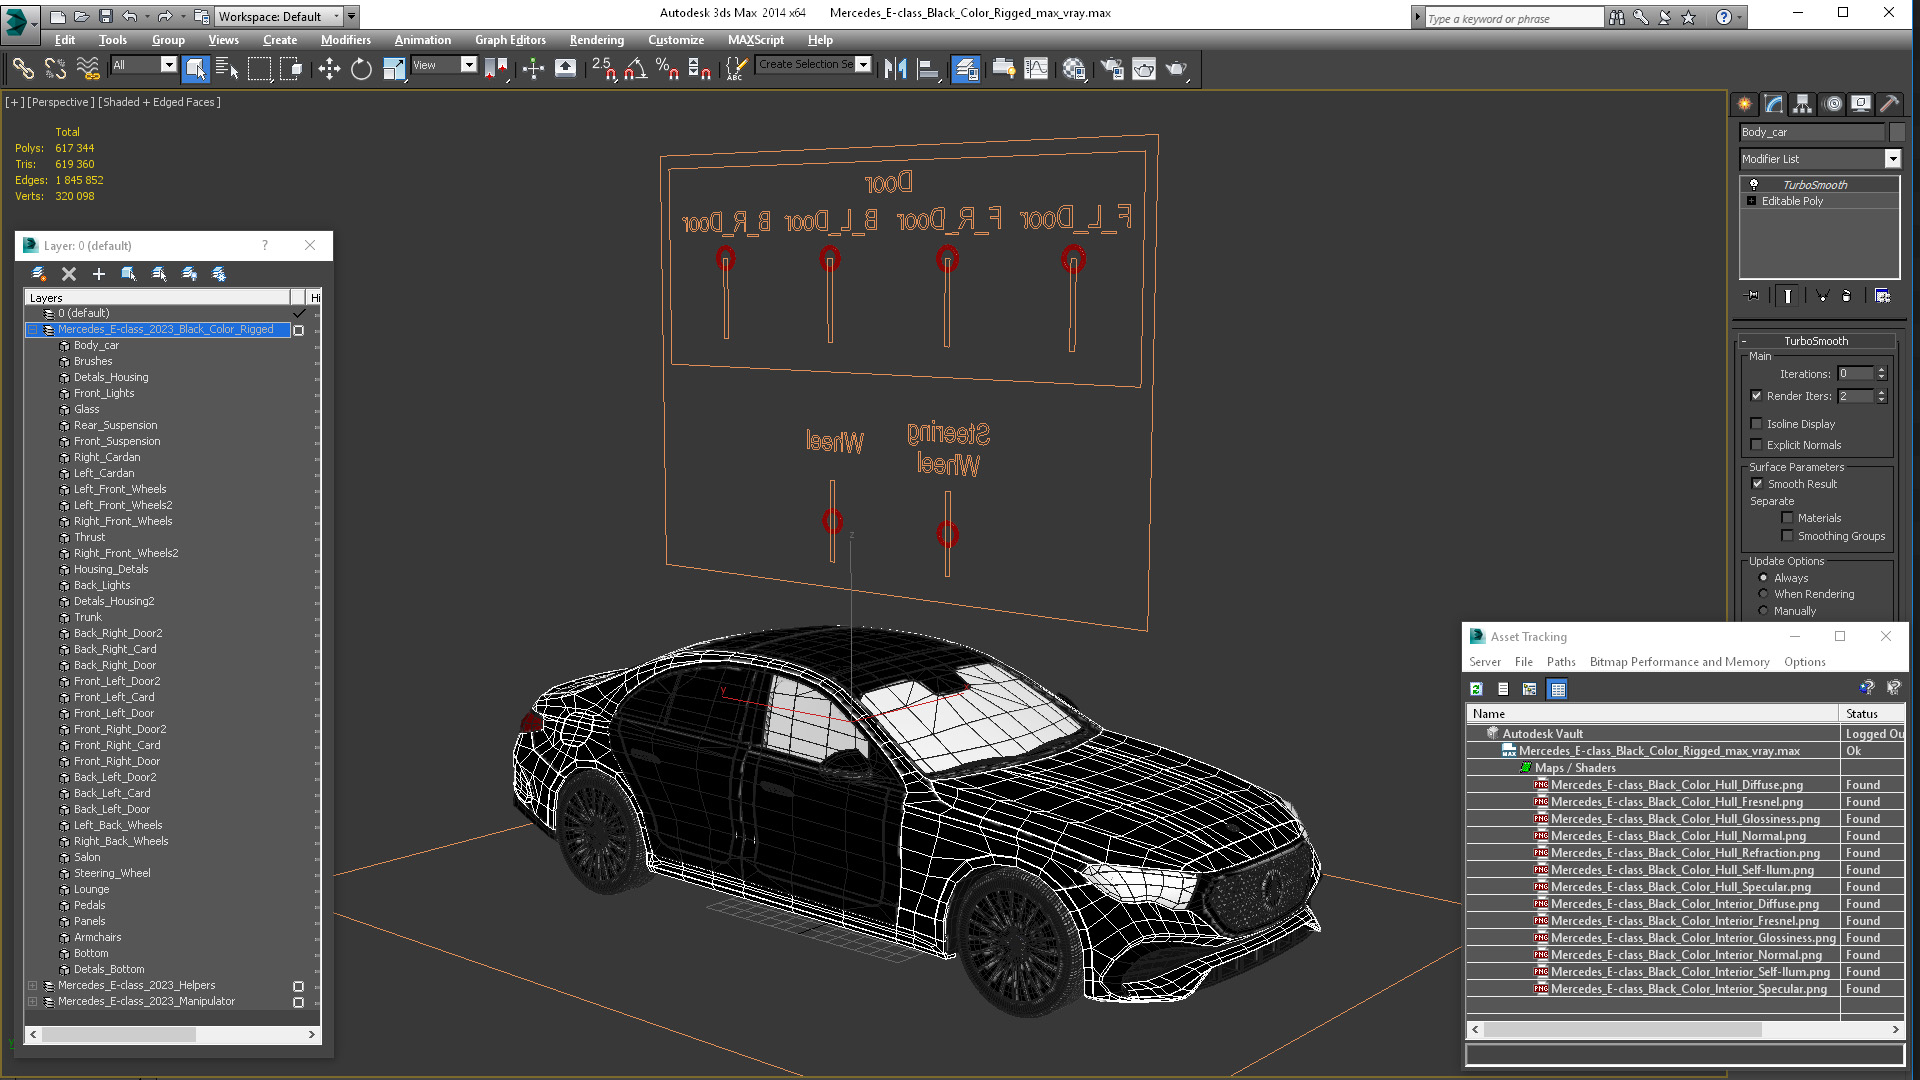Activate Select and Rotate tool
The height and width of the screenshot is (1080, 1920).
361,68
